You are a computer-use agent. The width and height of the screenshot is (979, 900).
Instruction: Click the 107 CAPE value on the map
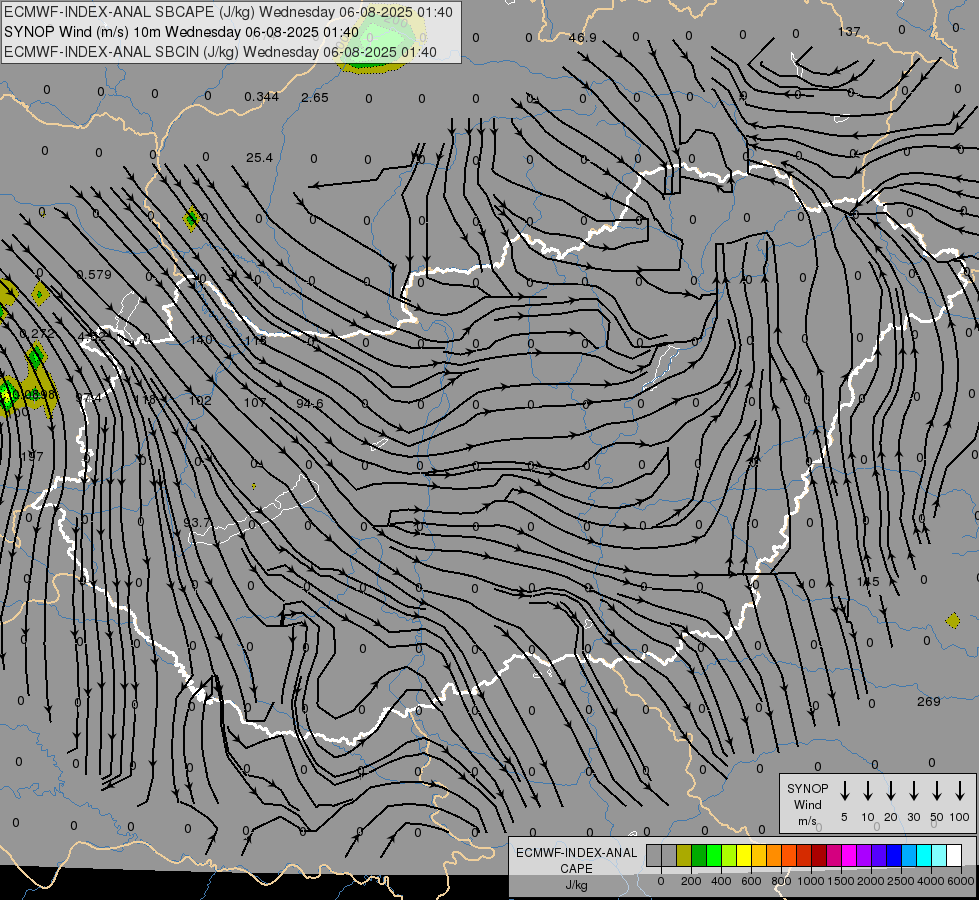[255, 403]
